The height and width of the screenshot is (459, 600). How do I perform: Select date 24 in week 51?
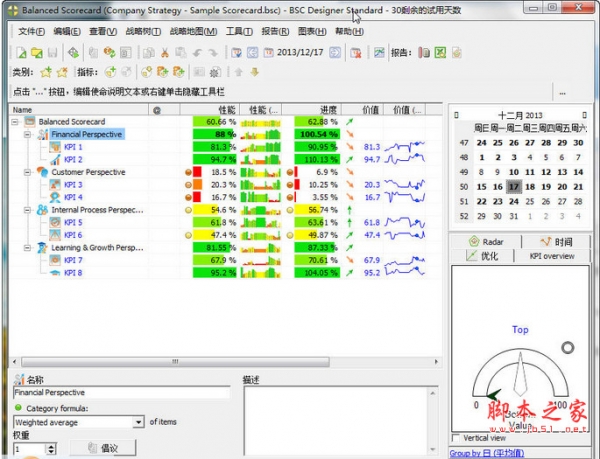click(x=514, y=202)
